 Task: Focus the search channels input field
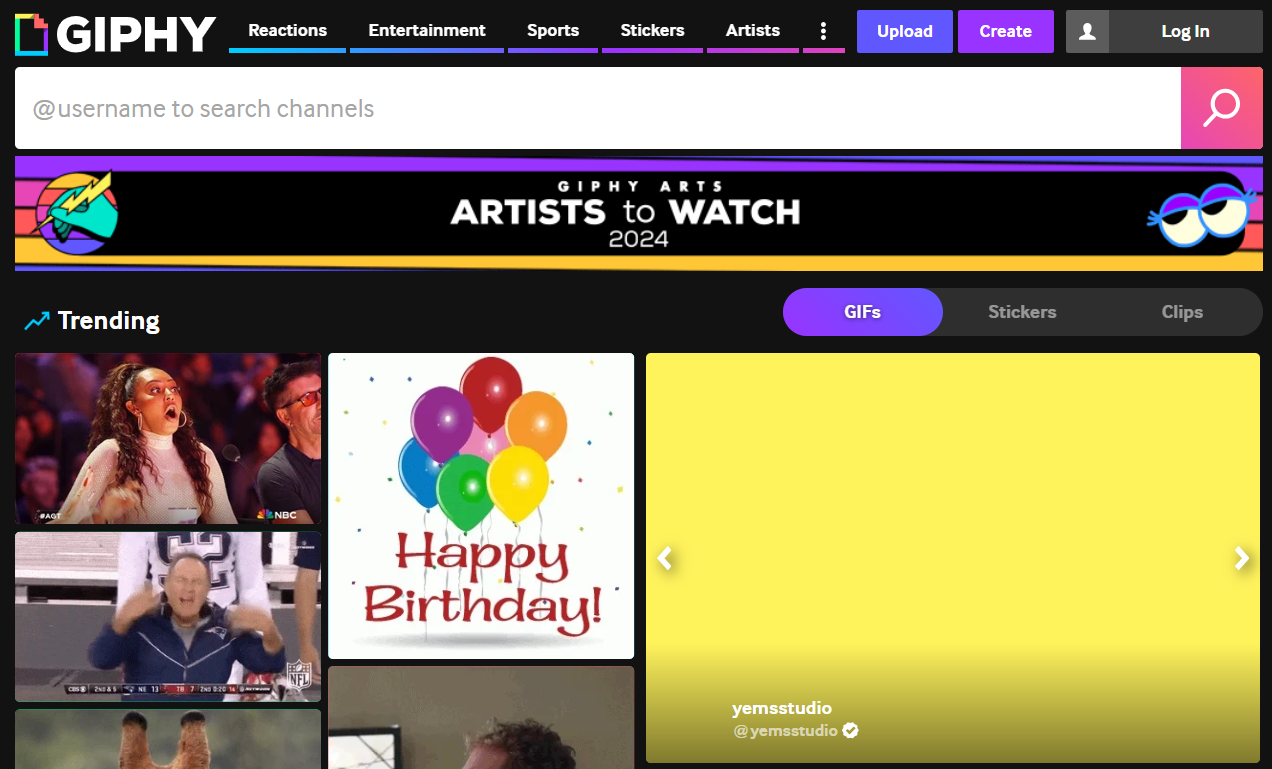[x=597, y=108]
